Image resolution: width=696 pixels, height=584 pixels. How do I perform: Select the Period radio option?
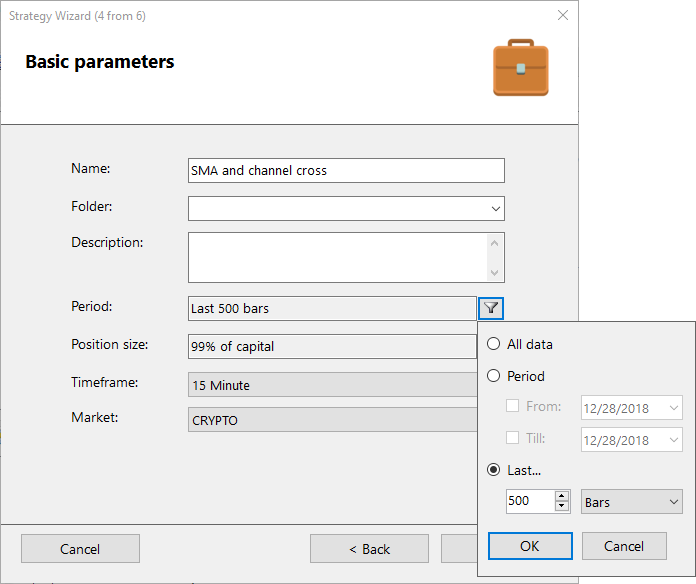pos(494,376)
